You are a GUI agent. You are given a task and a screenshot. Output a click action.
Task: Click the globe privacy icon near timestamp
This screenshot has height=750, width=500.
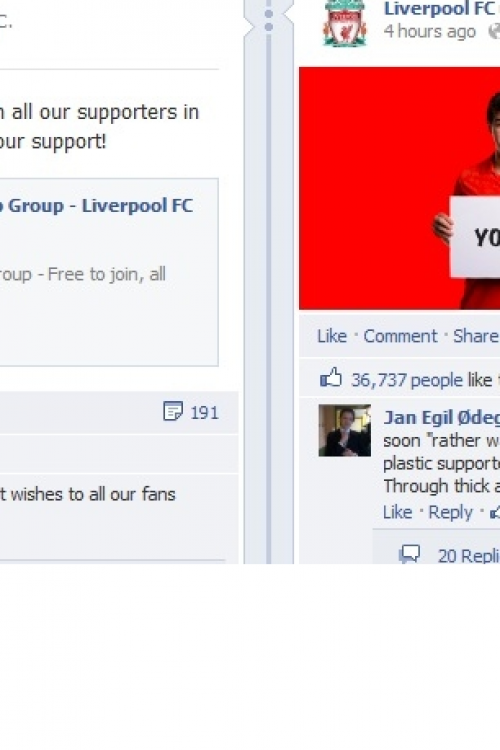coord(494,32)
